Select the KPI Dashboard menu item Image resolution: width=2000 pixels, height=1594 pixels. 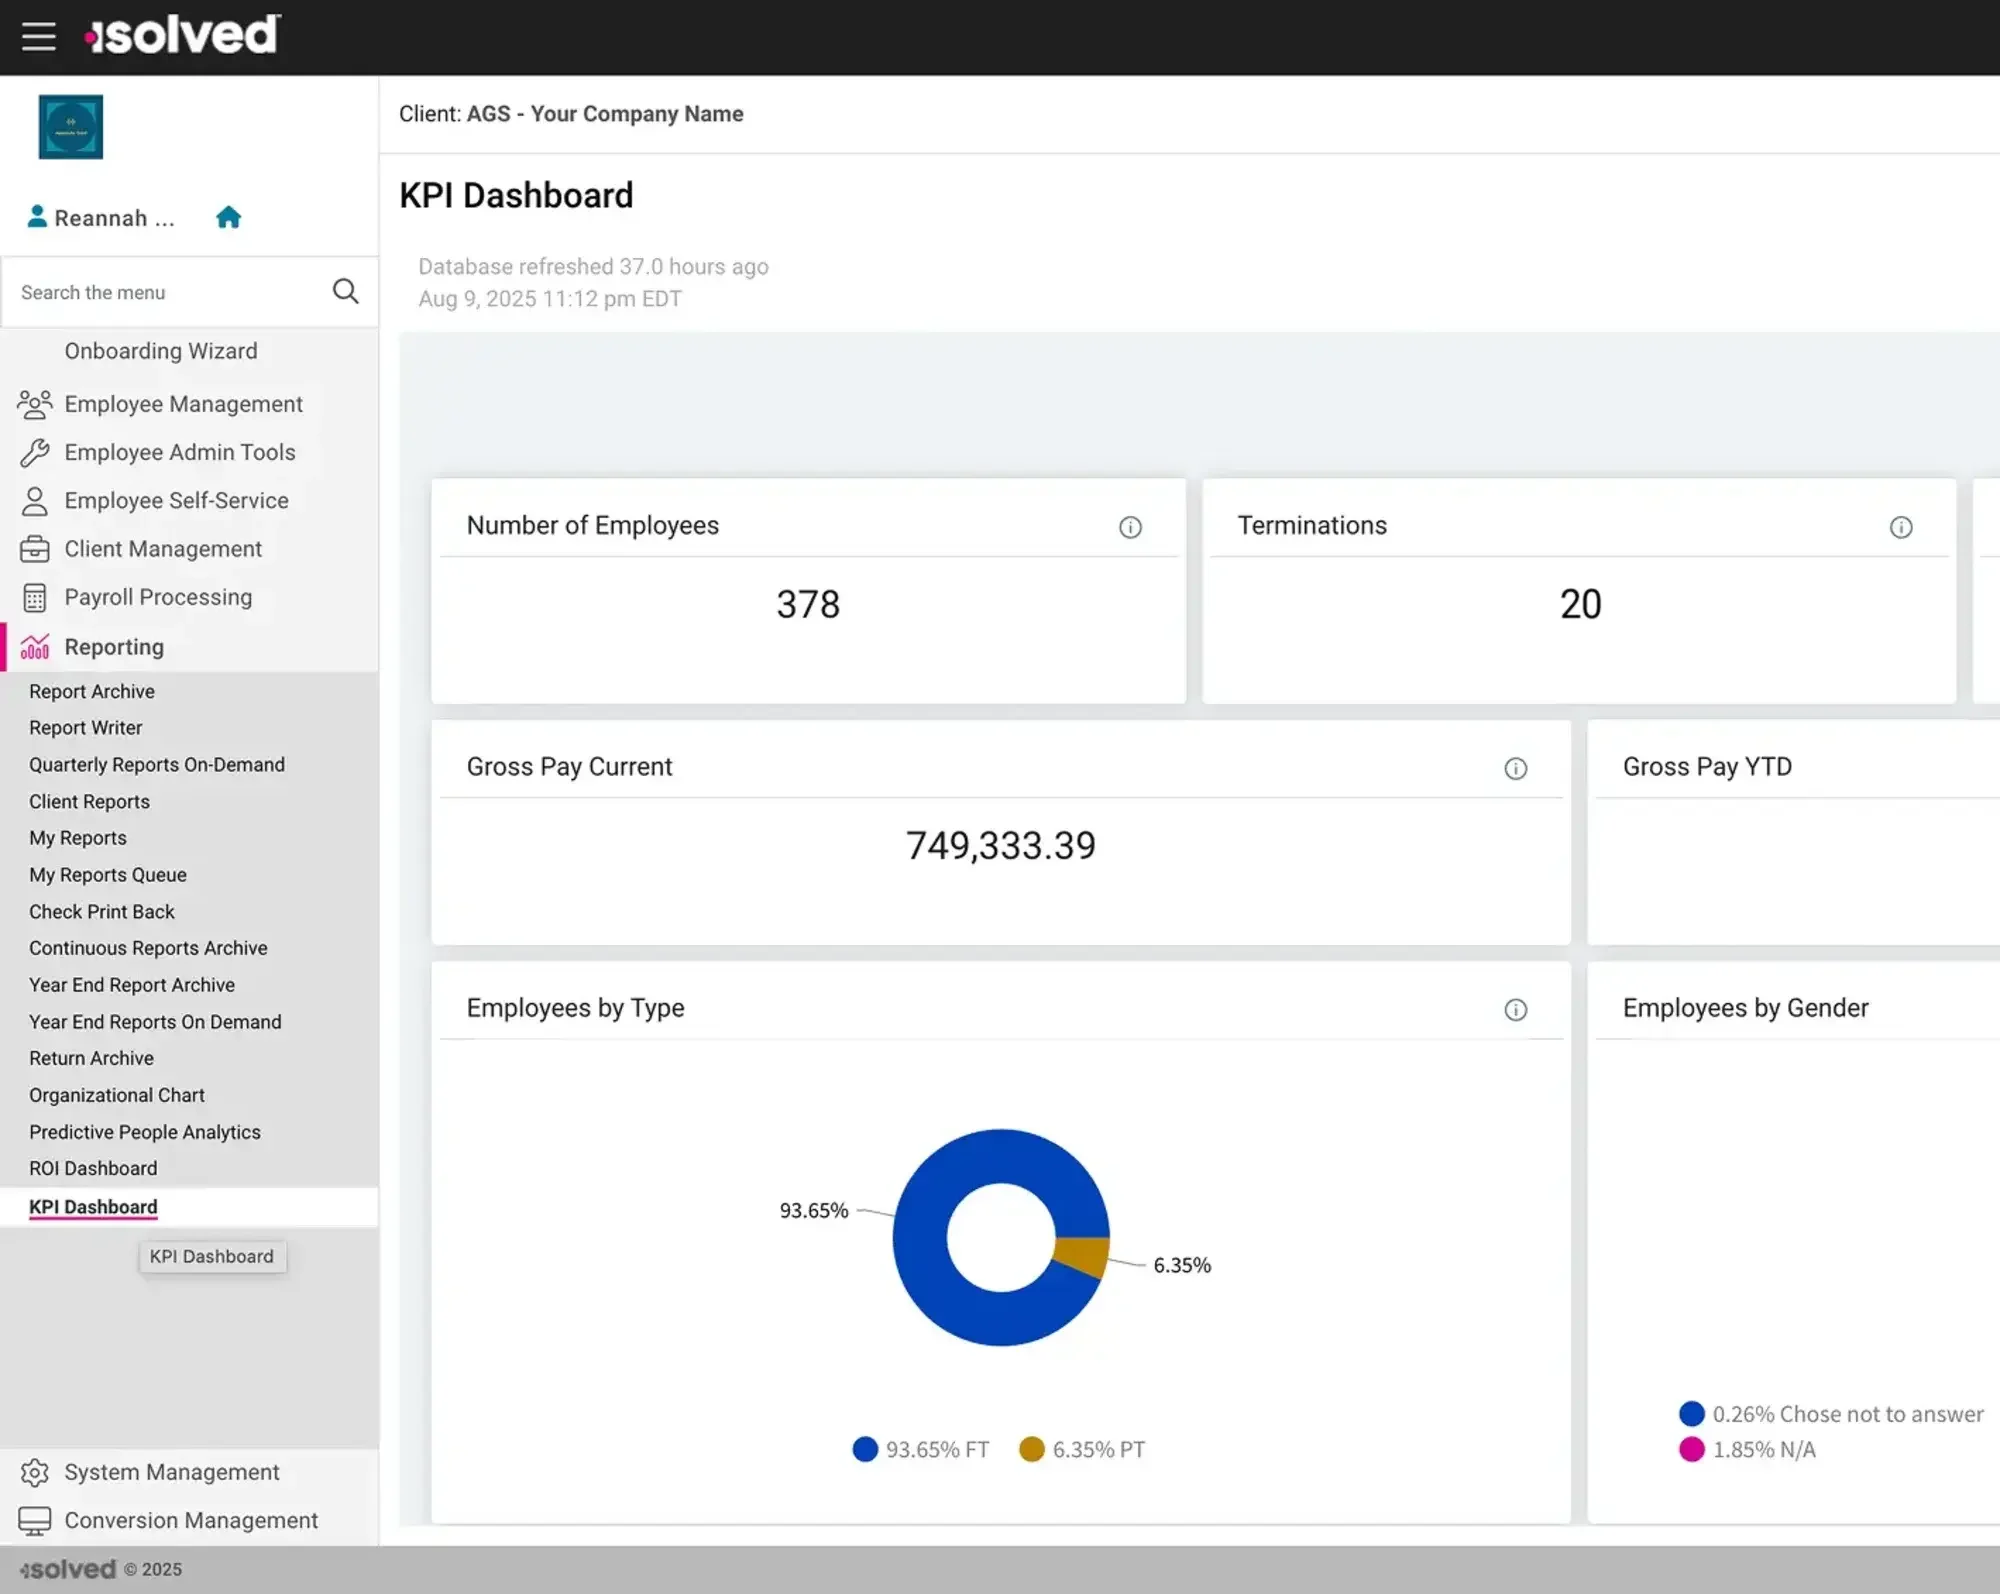click(x=92, y=1207)
